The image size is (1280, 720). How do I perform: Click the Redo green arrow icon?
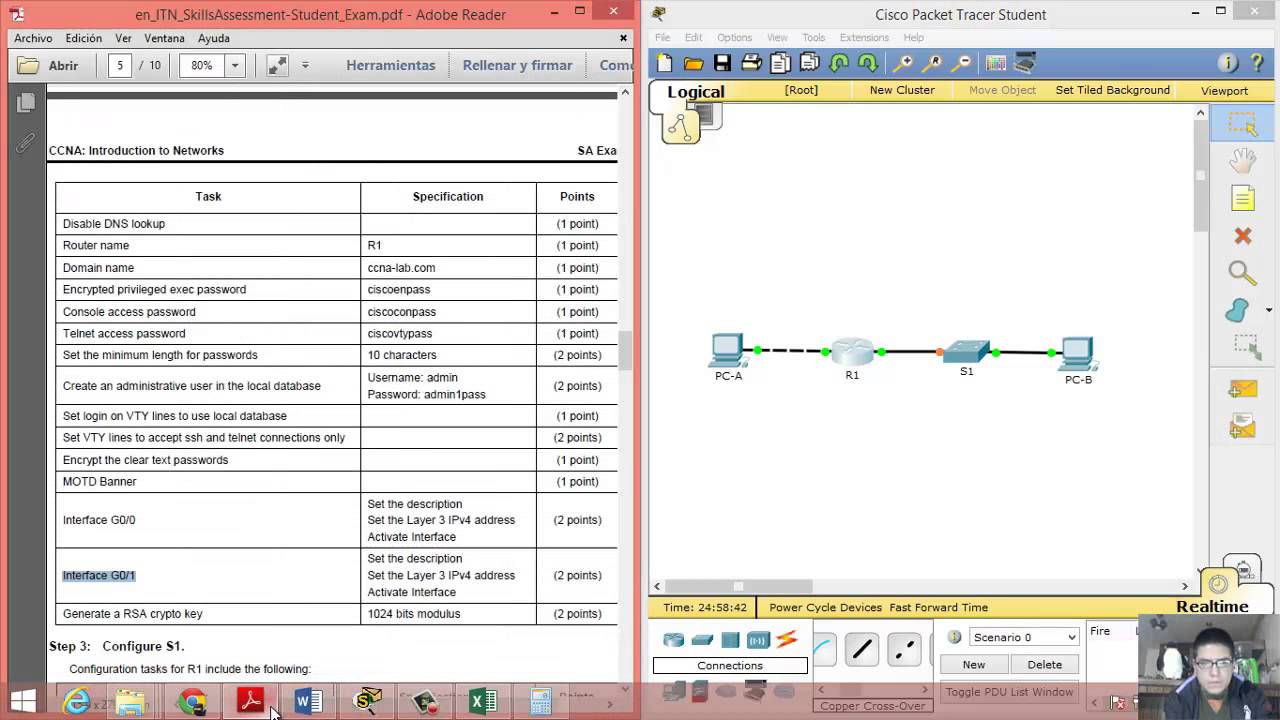(x=867, y=63)
